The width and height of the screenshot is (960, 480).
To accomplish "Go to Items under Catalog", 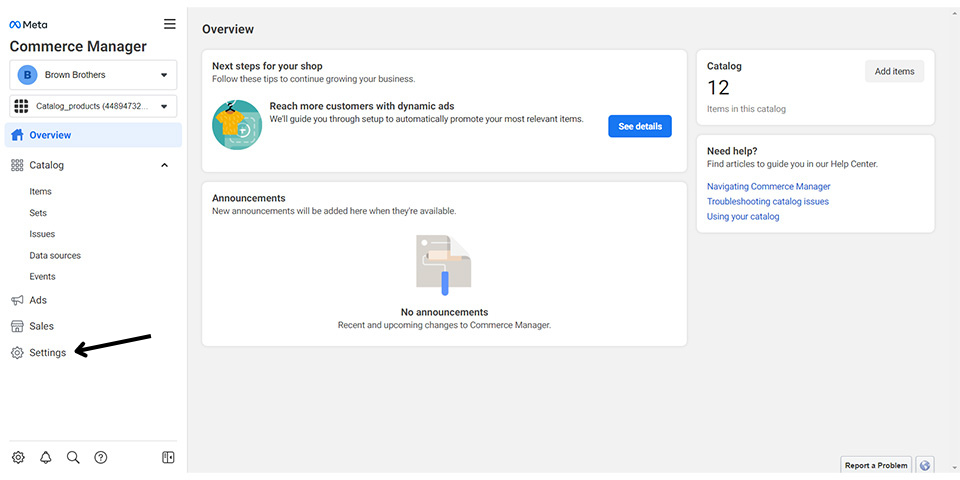I will tap(40, 192).
